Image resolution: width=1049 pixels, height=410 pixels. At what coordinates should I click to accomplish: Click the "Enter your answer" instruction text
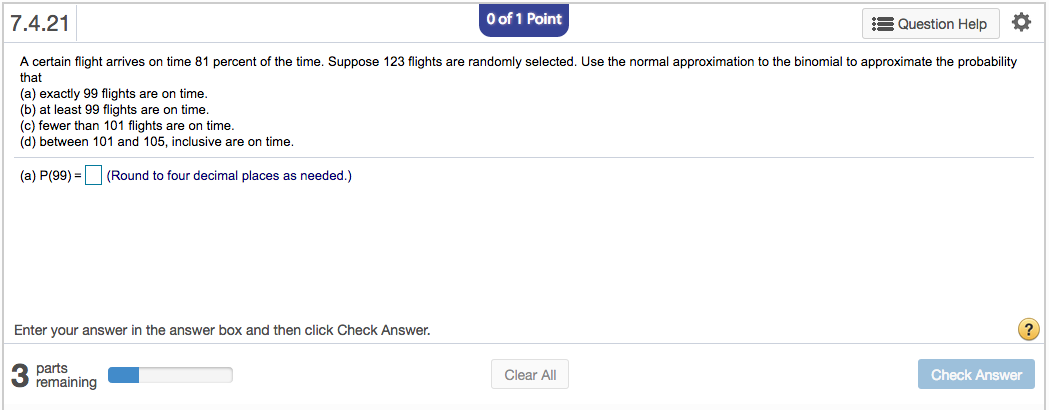coord(222,330)
